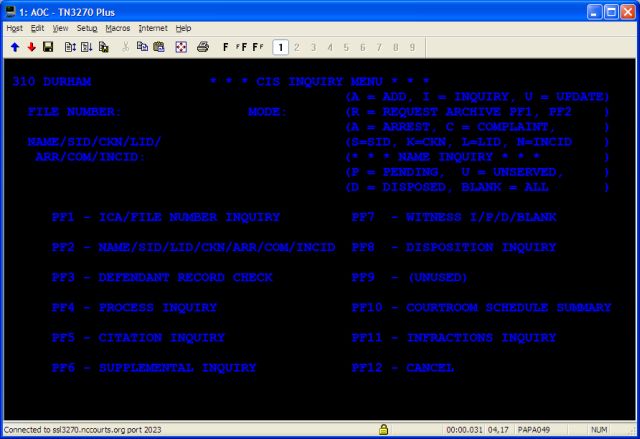Open the Setup menu

tap(87, 28)
